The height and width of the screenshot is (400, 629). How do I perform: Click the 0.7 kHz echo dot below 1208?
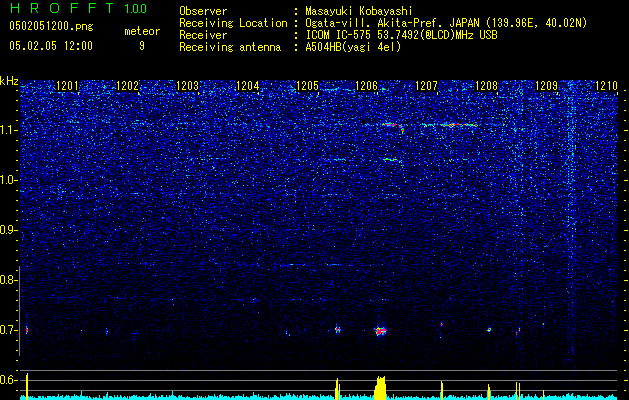click(x=489, y=330)
